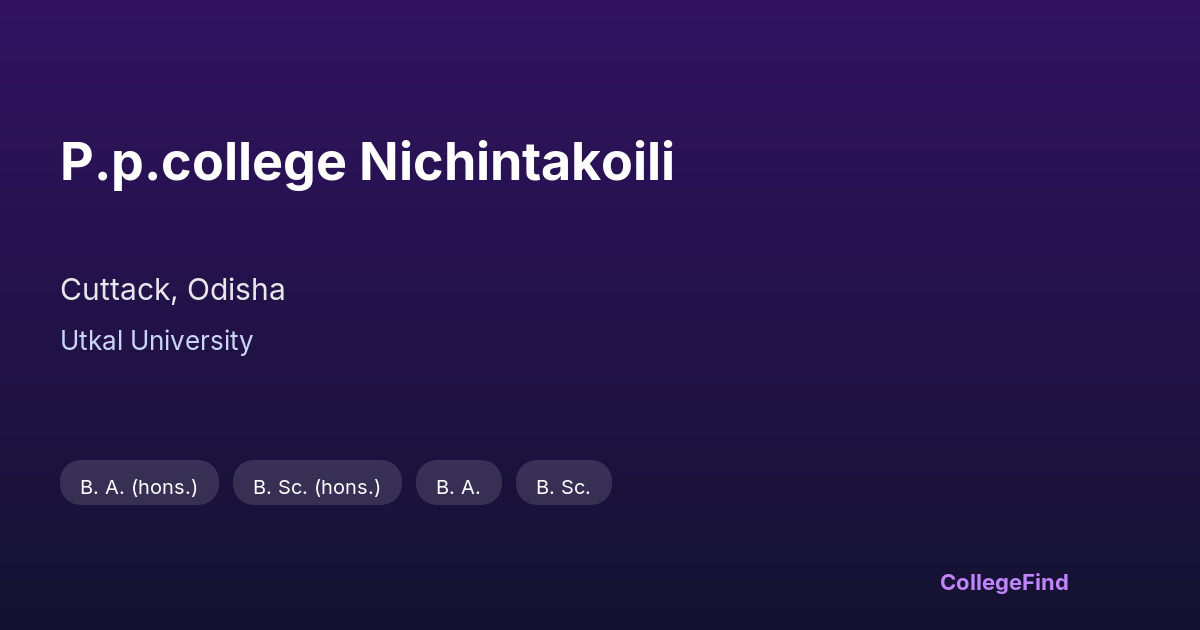Click the CollegeFind brand logo
Image resolution: width=1200 pixels, height=630 pixels.
coord(1003,582)
